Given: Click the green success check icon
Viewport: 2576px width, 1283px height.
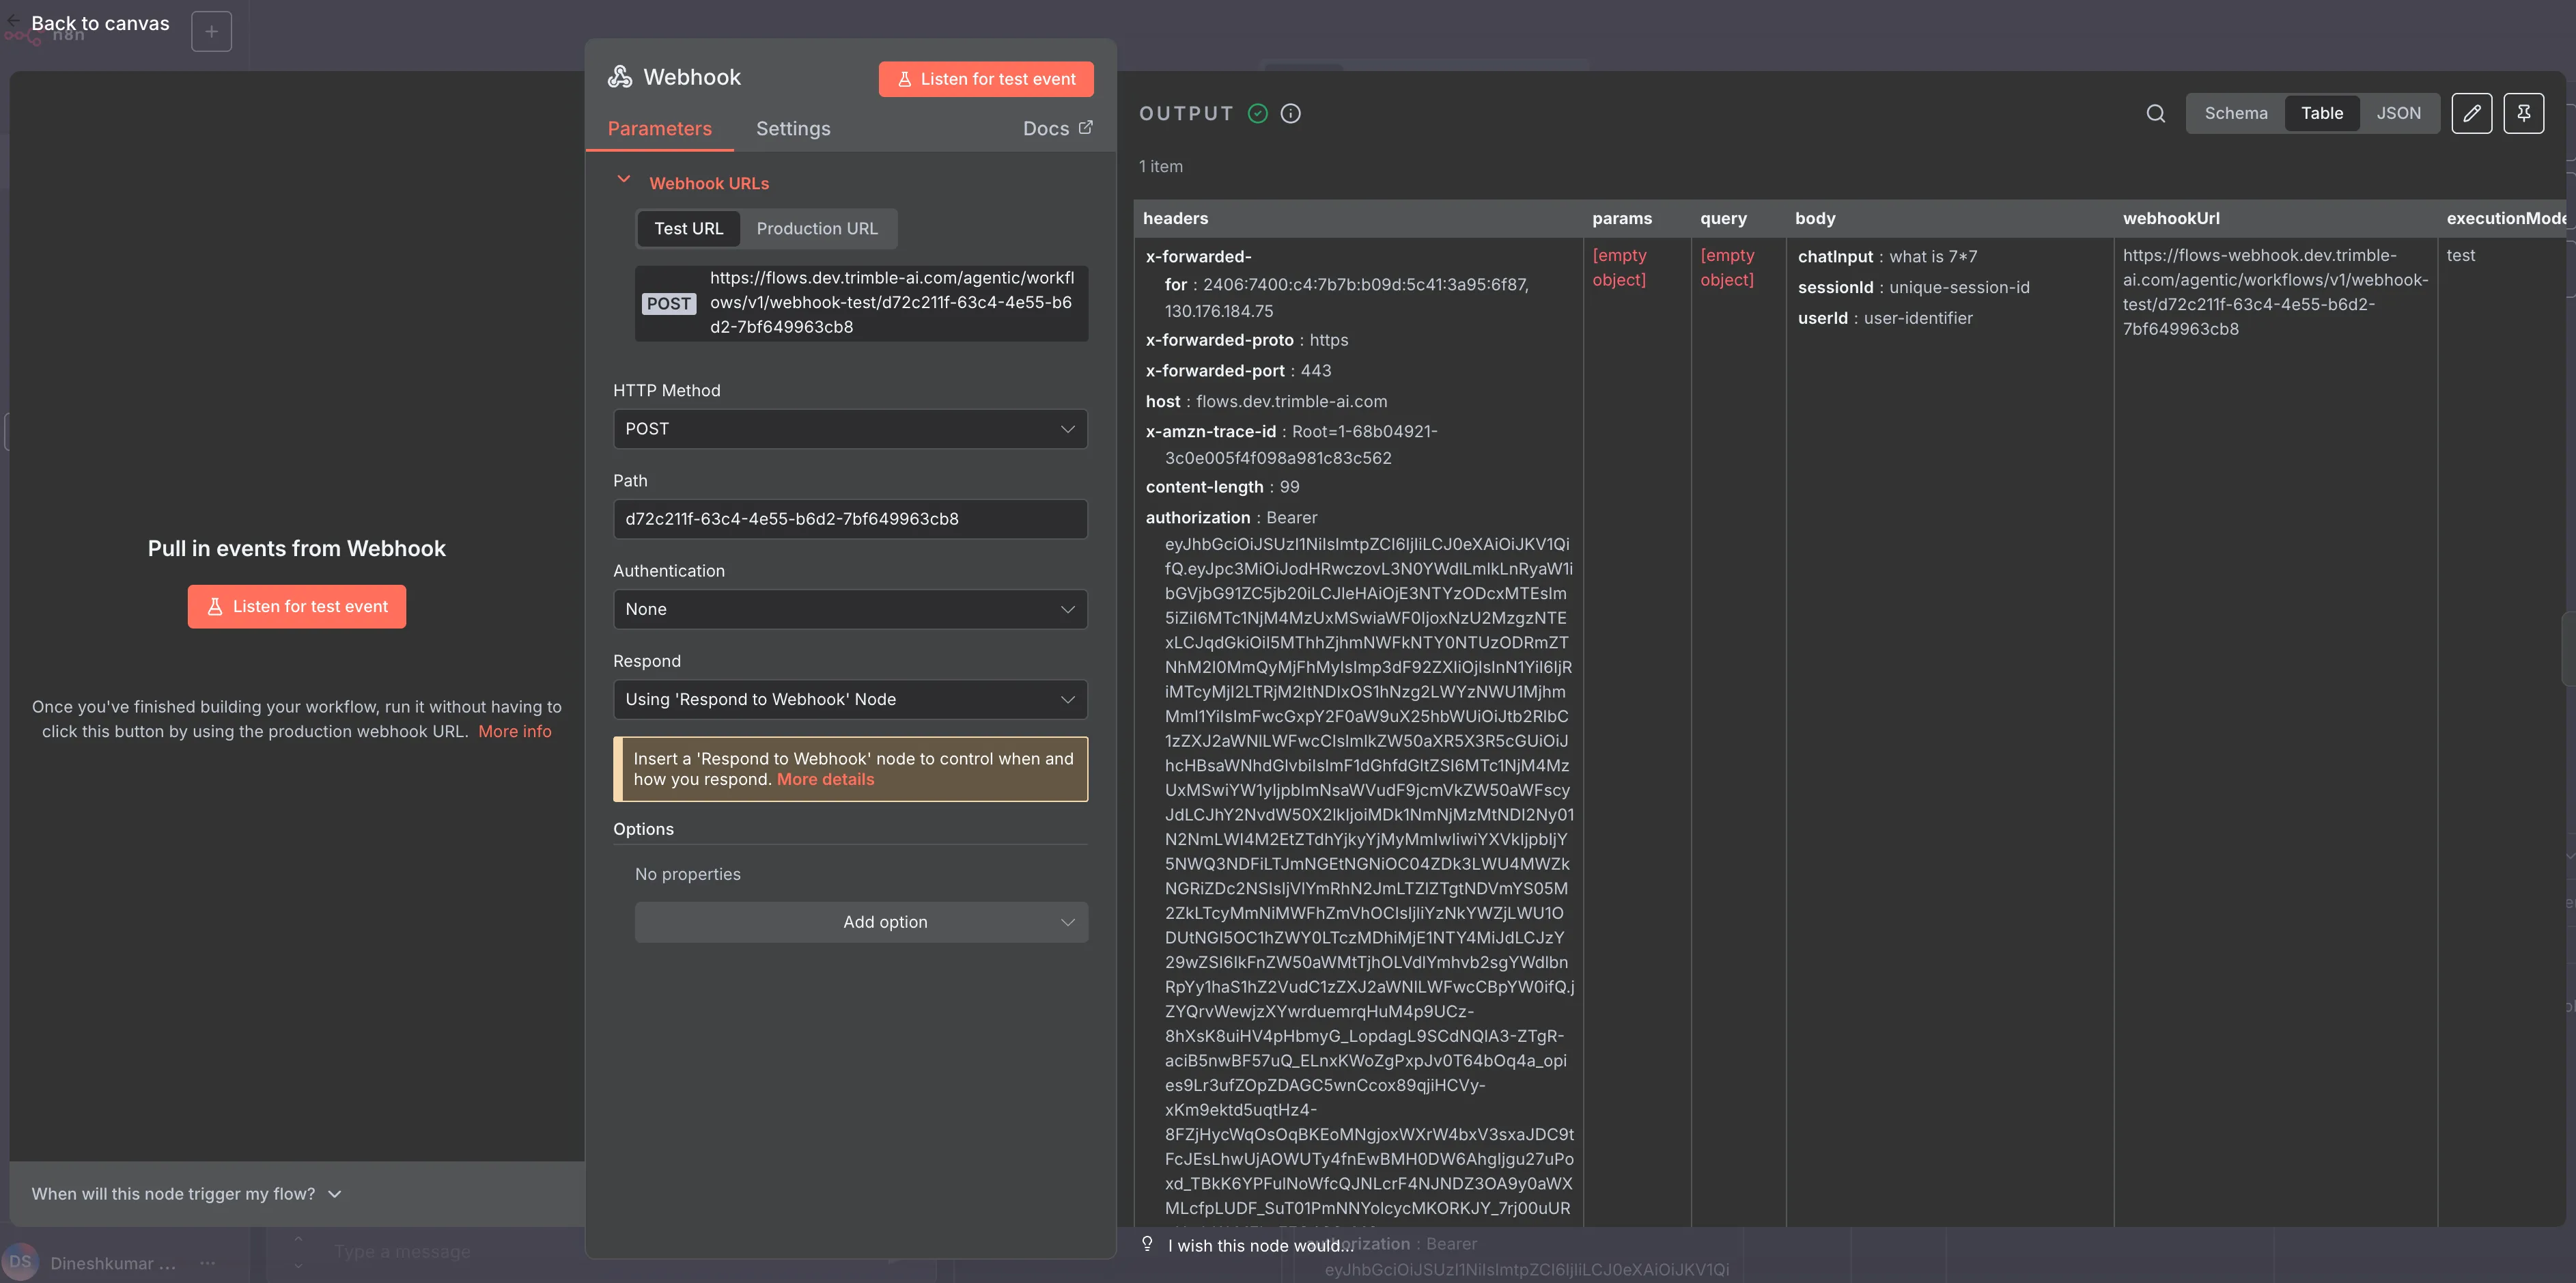Looking at the screenshot, I should coord(1258,113).
